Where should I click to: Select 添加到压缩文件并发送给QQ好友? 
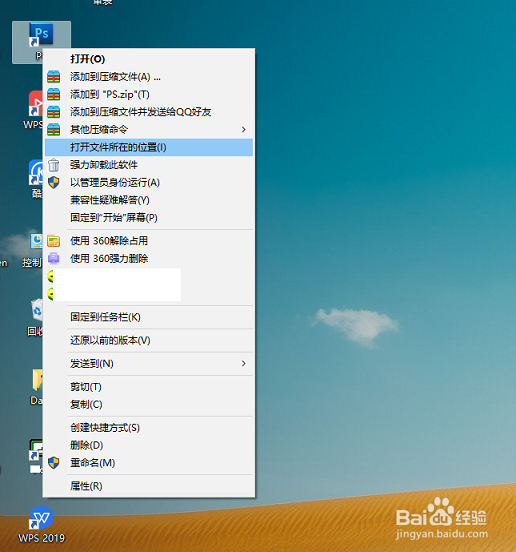click(x=149, y=112)
